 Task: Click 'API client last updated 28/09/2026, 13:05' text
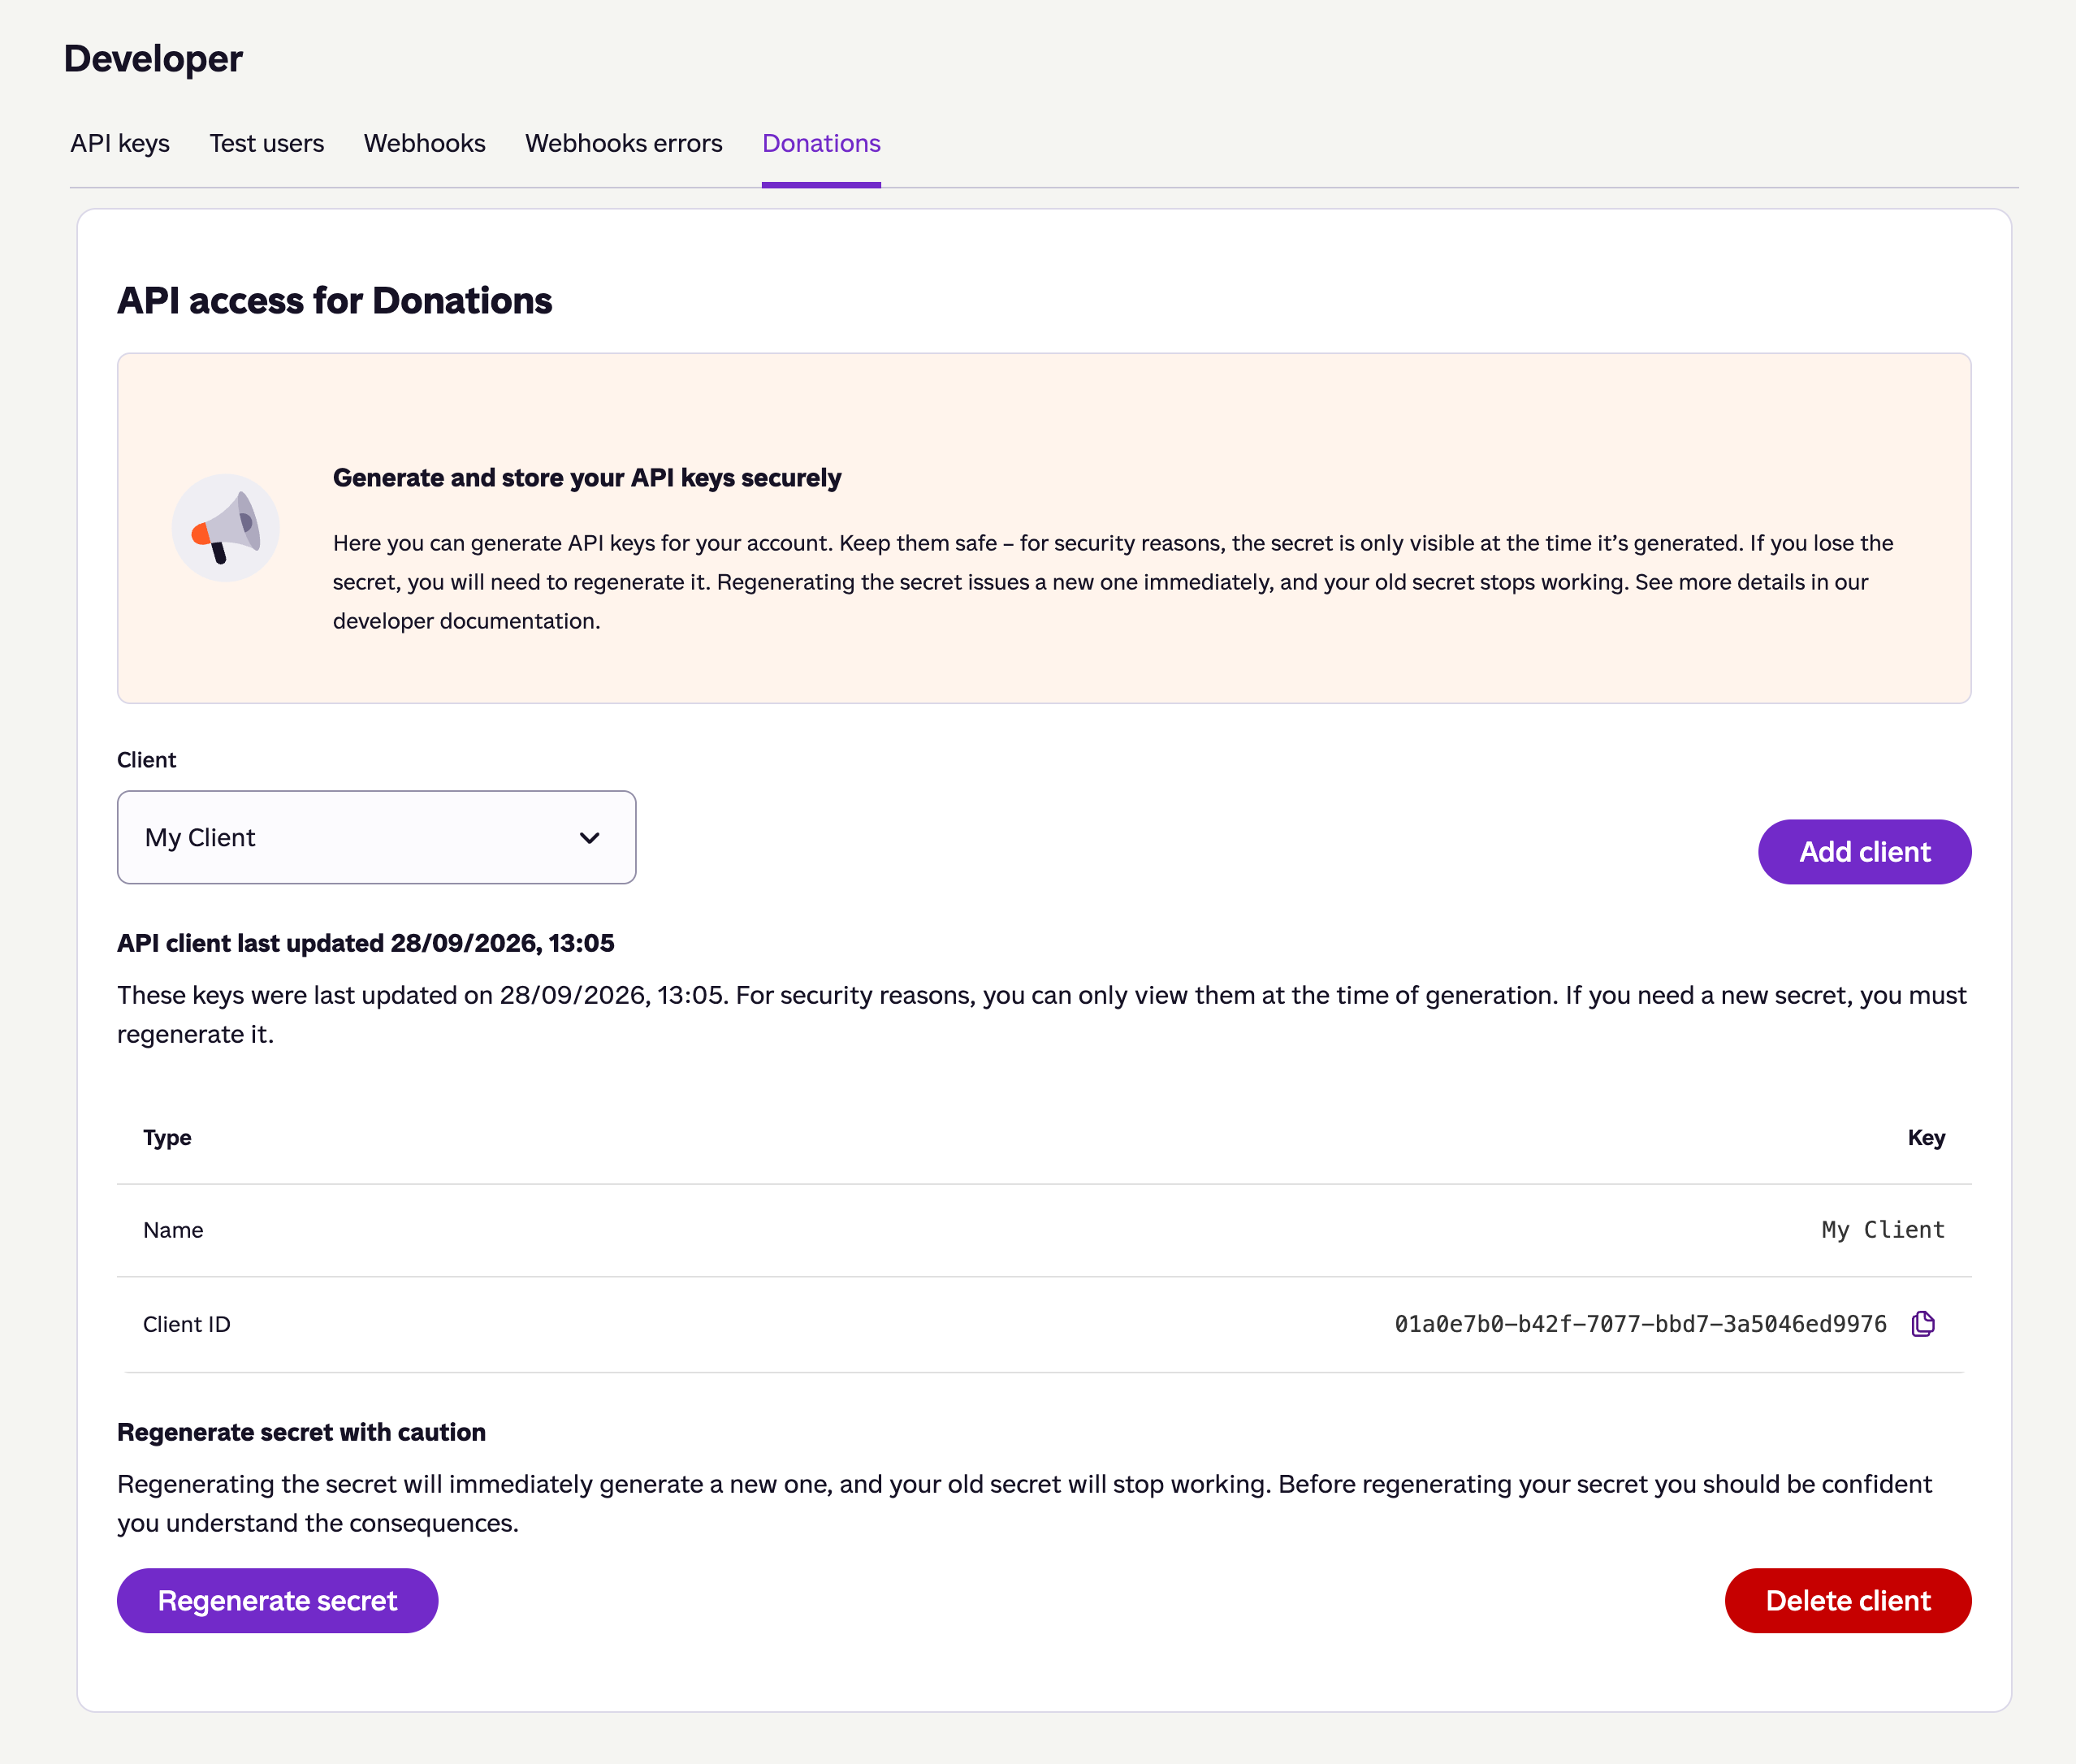click(366, 943)
